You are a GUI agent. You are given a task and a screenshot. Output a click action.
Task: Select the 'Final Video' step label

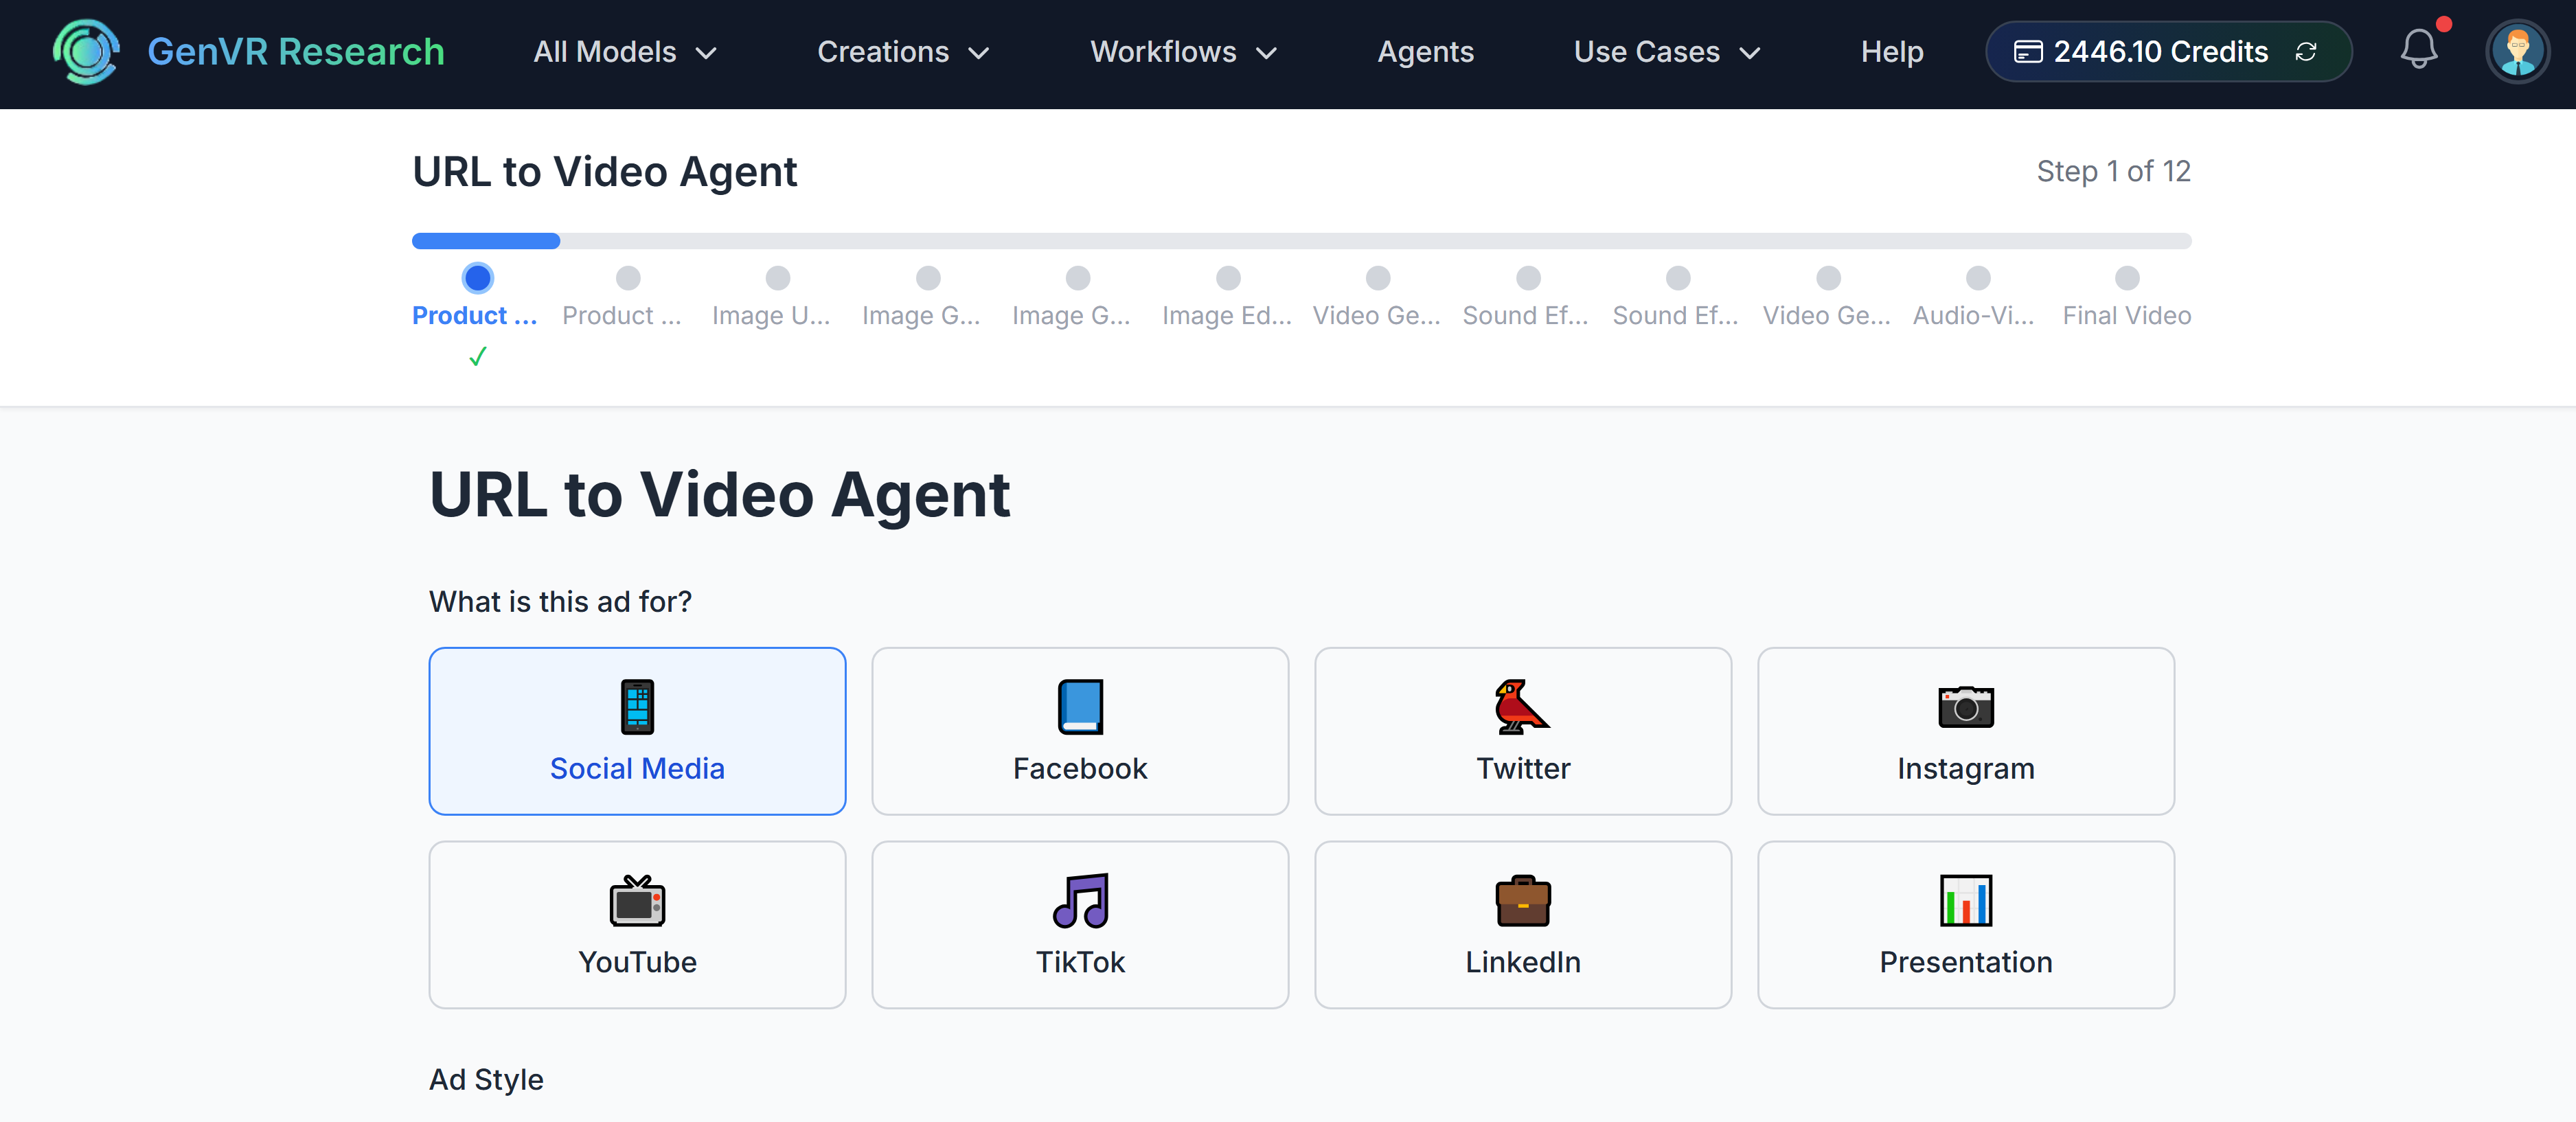tap(2126, 316)
